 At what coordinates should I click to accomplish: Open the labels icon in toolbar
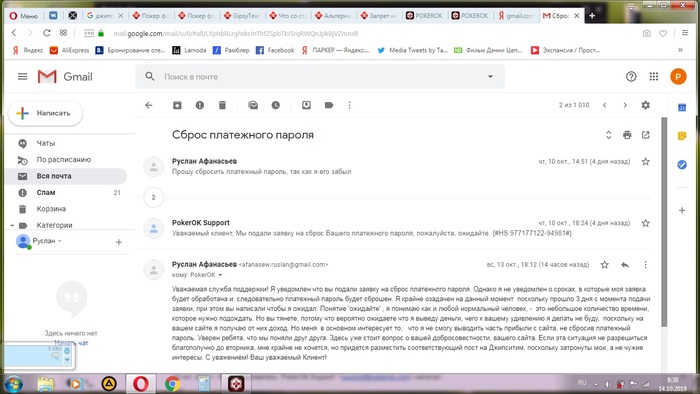click(x=329, y=105)
